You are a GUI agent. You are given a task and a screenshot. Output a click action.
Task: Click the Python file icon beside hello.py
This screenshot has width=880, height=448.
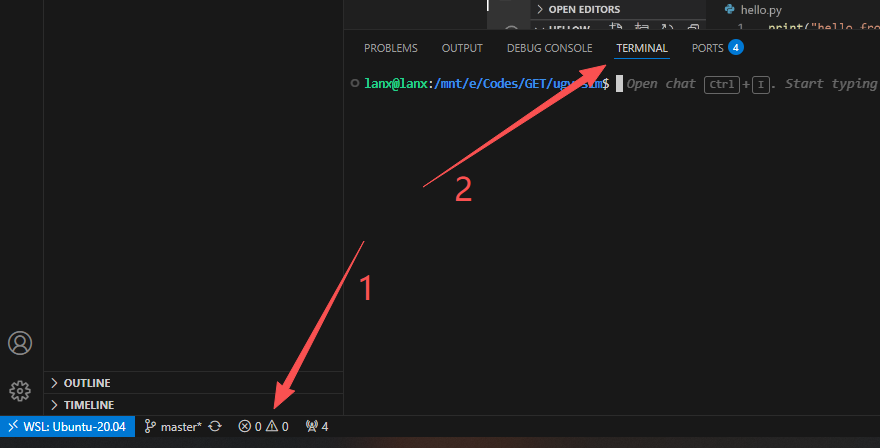click(730, 9)
